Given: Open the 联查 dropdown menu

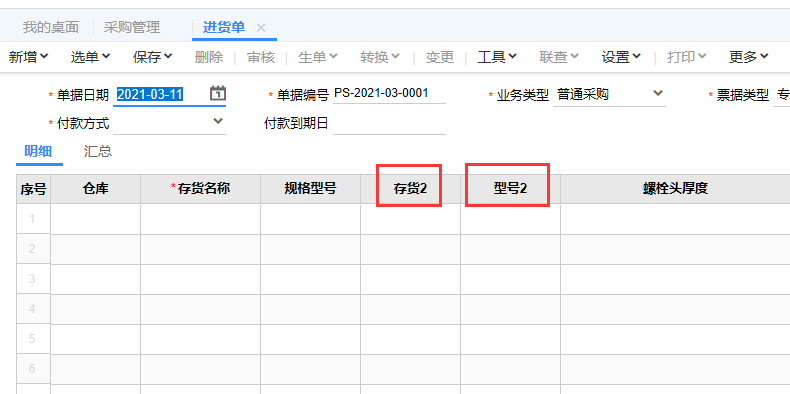Looking at the screenshot, I should coord(559,57).
